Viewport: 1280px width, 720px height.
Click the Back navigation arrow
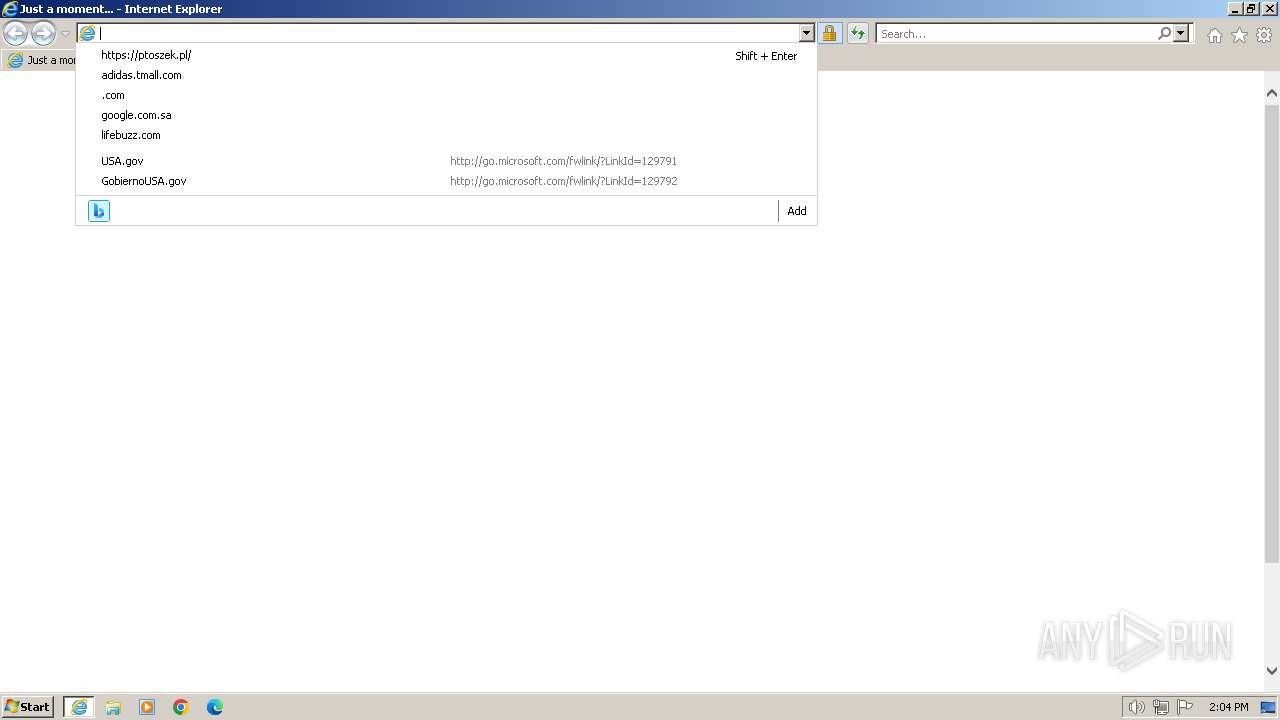[x=15, y=33]
